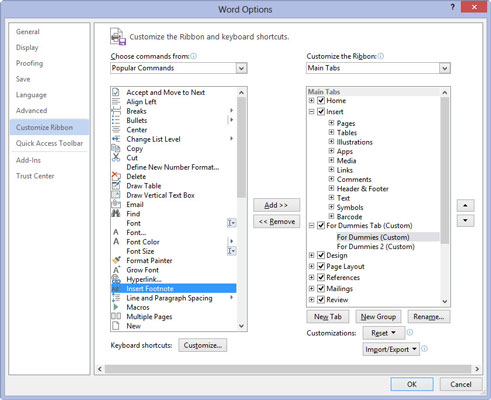Open the General options category
The image size is (491, 400).
pyautogui.click(x=28, y=32)
